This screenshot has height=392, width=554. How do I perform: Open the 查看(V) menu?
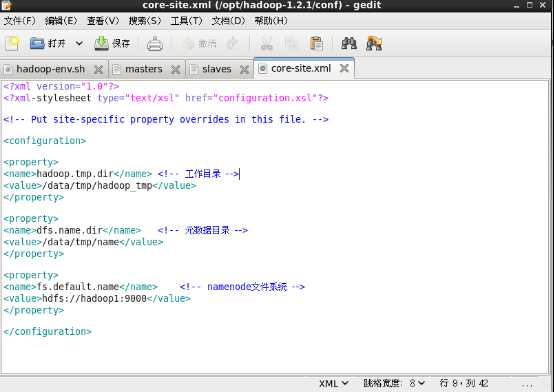[x=103, y=21]
